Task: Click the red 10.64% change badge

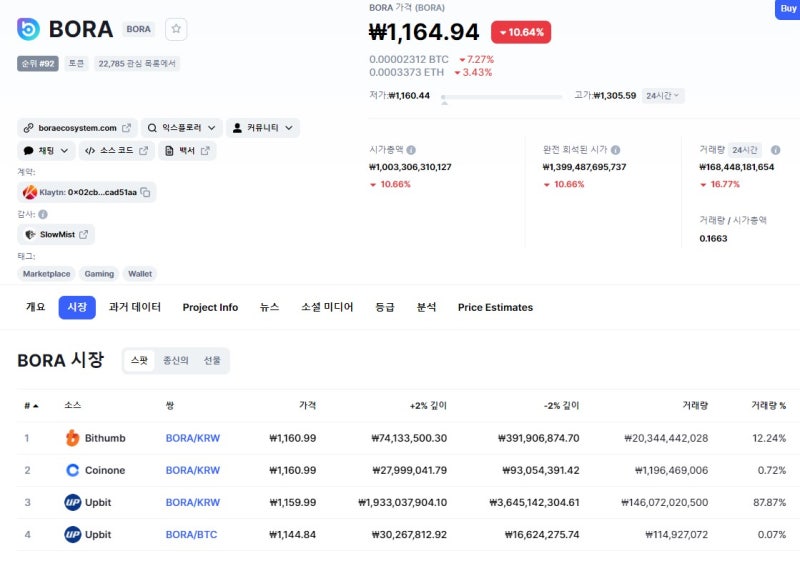Action: coord(521,32)
